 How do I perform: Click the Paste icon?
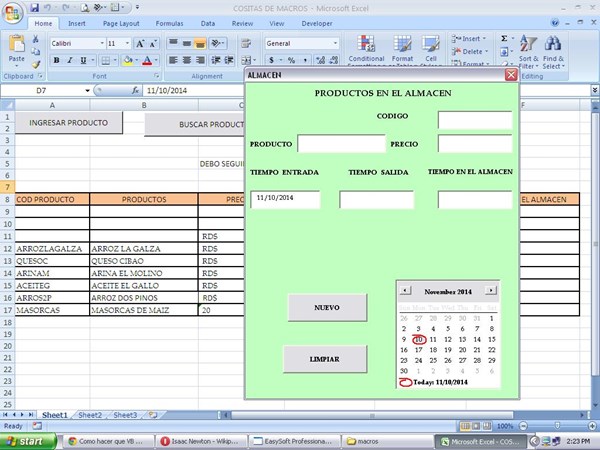[x=16, y=44]
